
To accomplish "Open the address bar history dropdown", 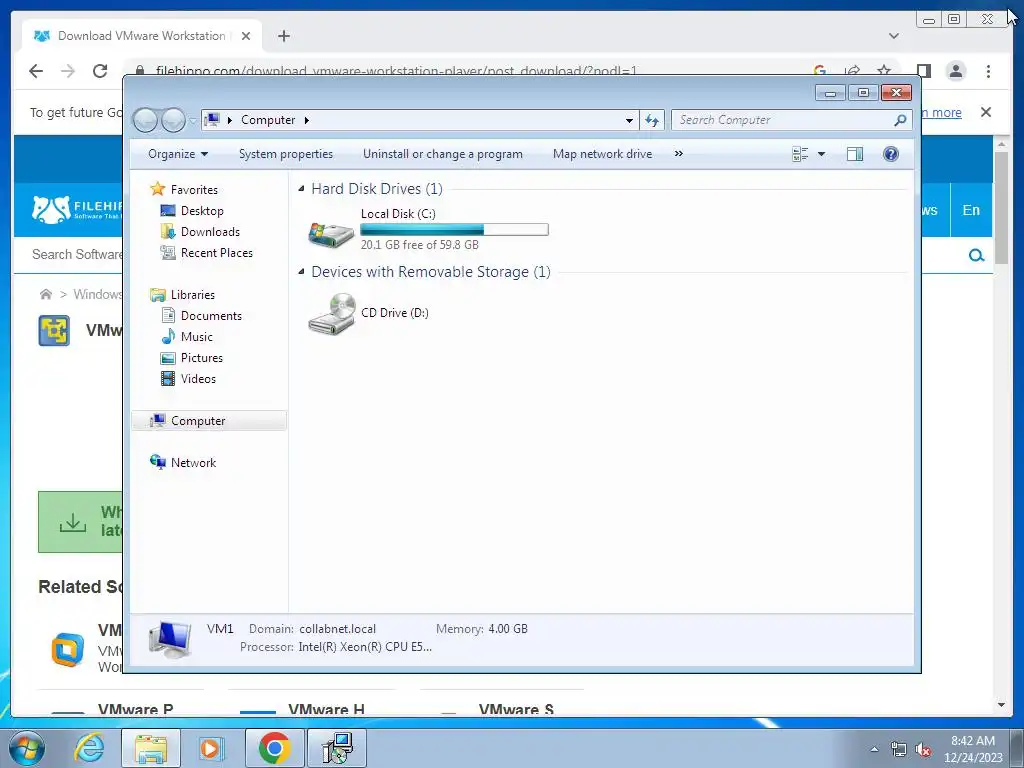I will [x=629, y=120].
